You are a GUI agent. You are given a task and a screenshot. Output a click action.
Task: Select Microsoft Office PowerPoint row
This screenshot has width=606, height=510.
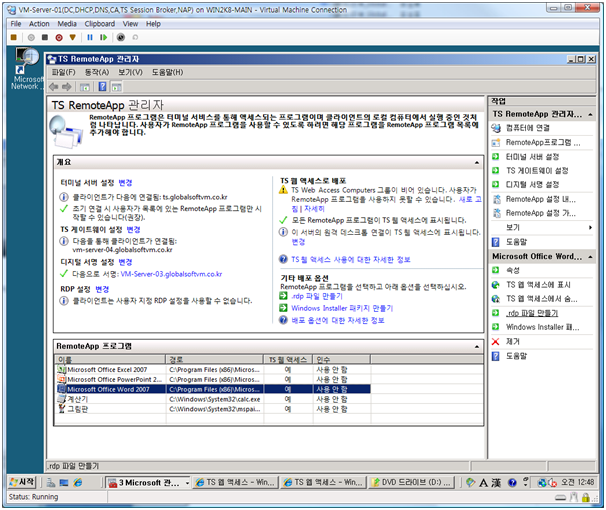[213, 380]
